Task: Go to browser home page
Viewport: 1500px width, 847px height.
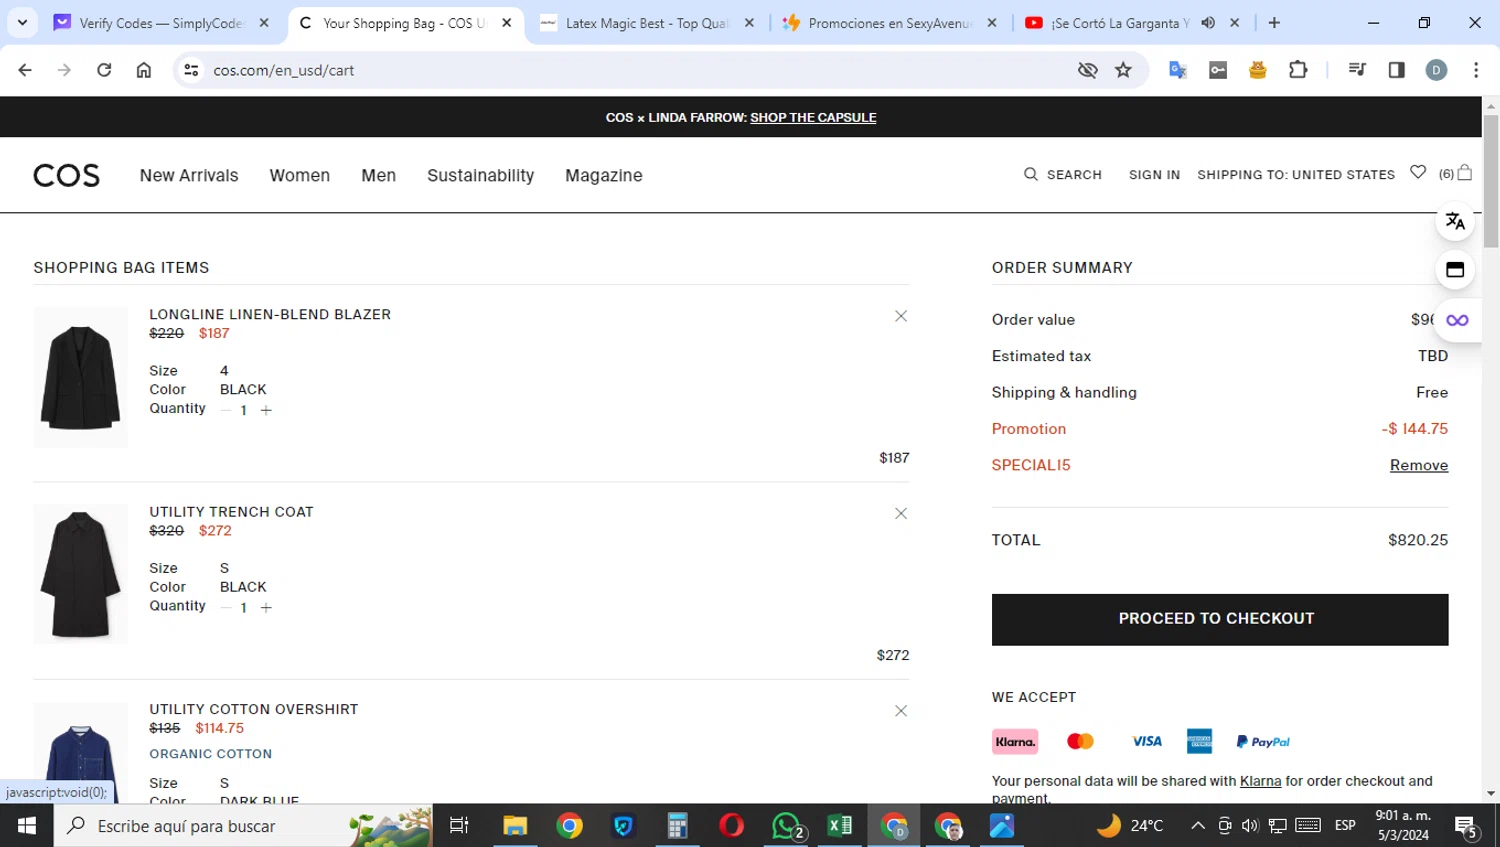Action: click(x=144, y=70)
